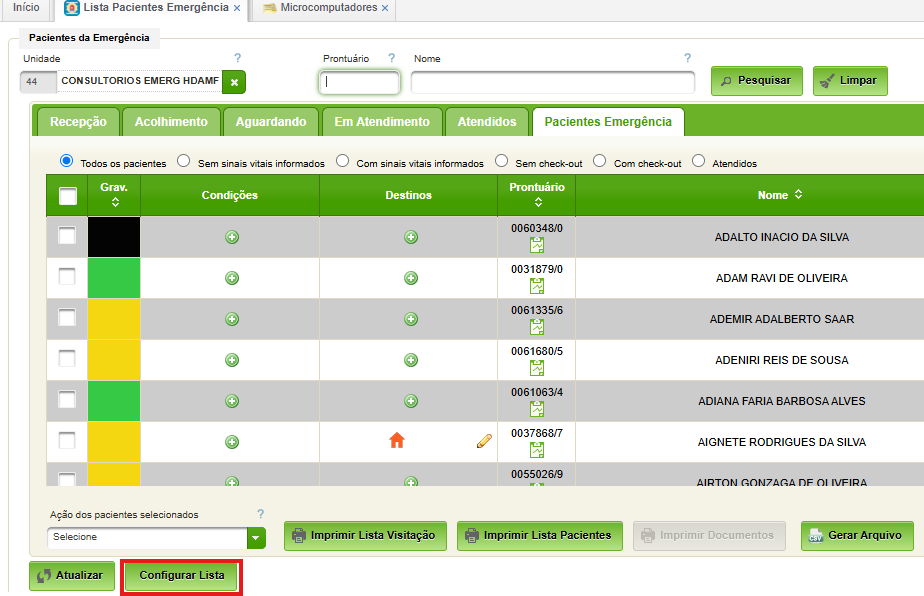
Task: Open chart icon under prontuário 0061063/4
Action: (537, 409)
